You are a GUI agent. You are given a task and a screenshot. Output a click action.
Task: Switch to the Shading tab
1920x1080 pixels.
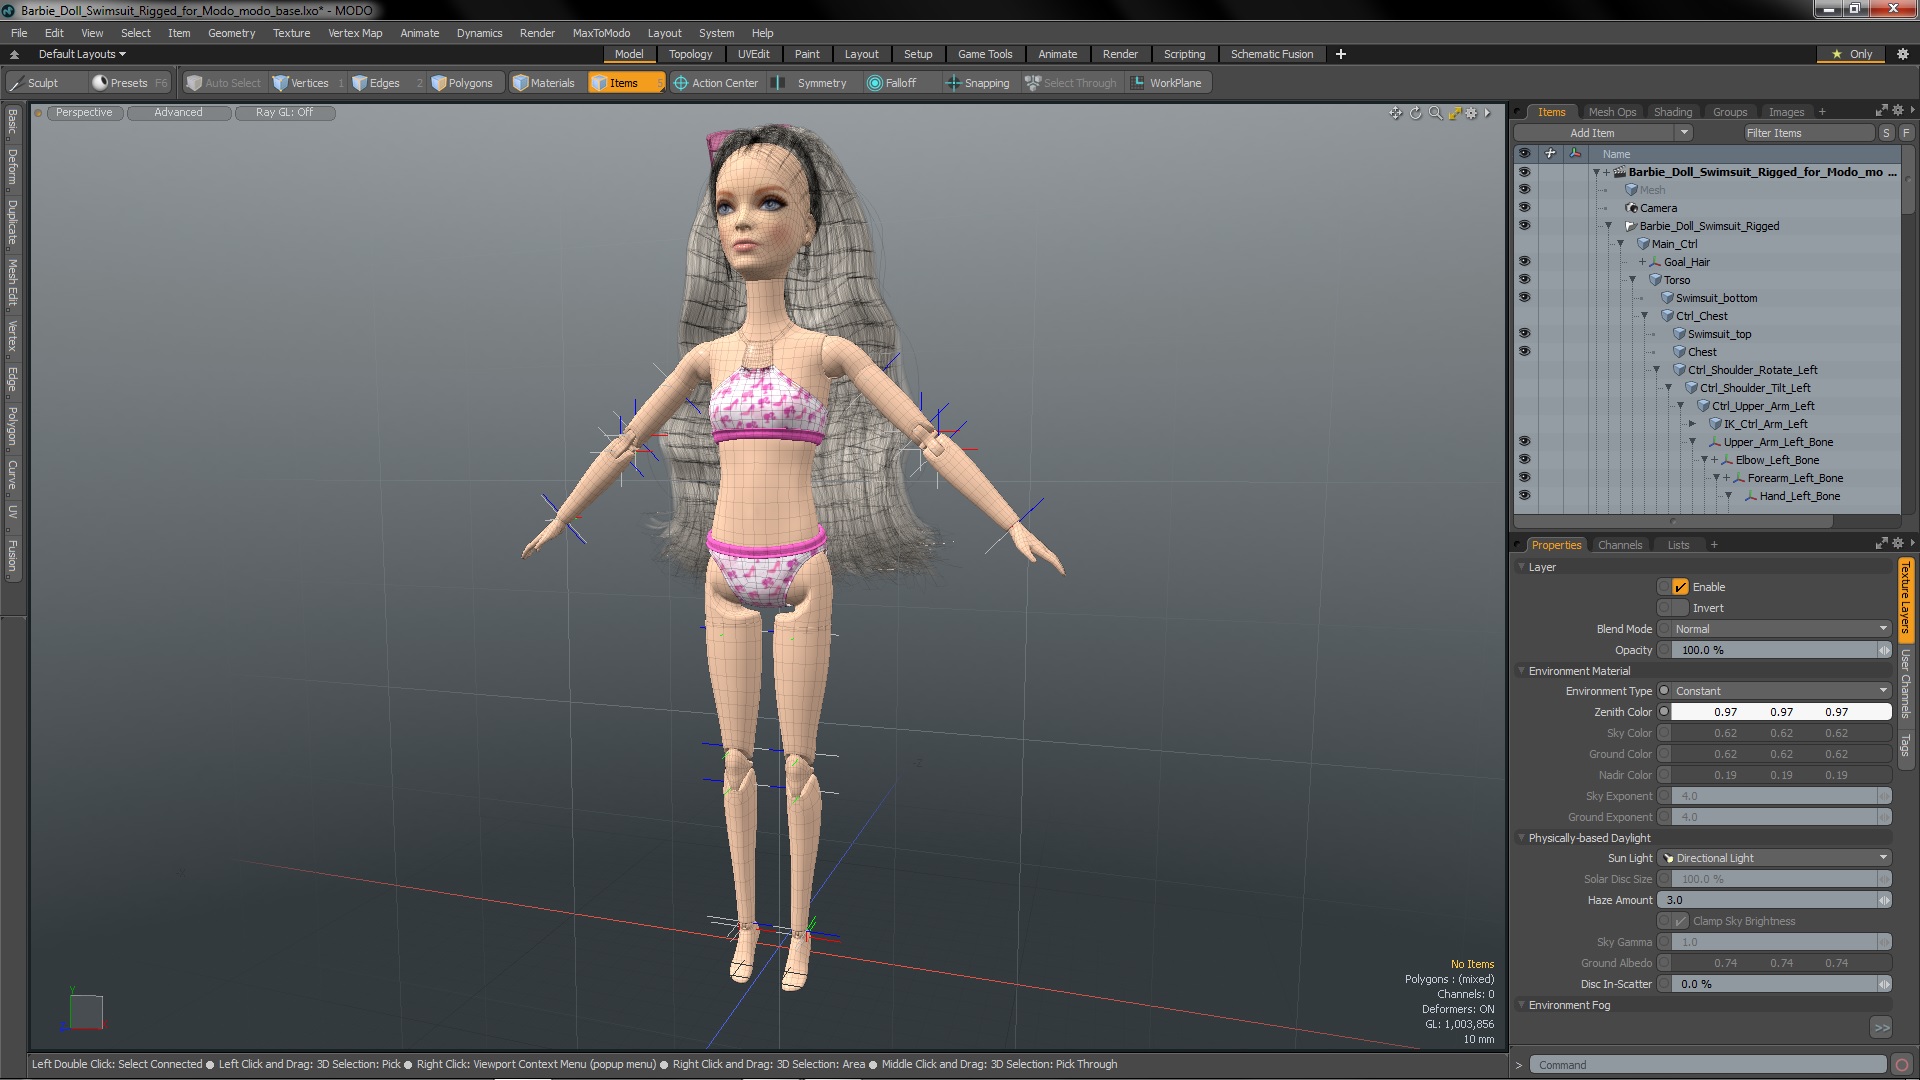(x=1672, y=112)
